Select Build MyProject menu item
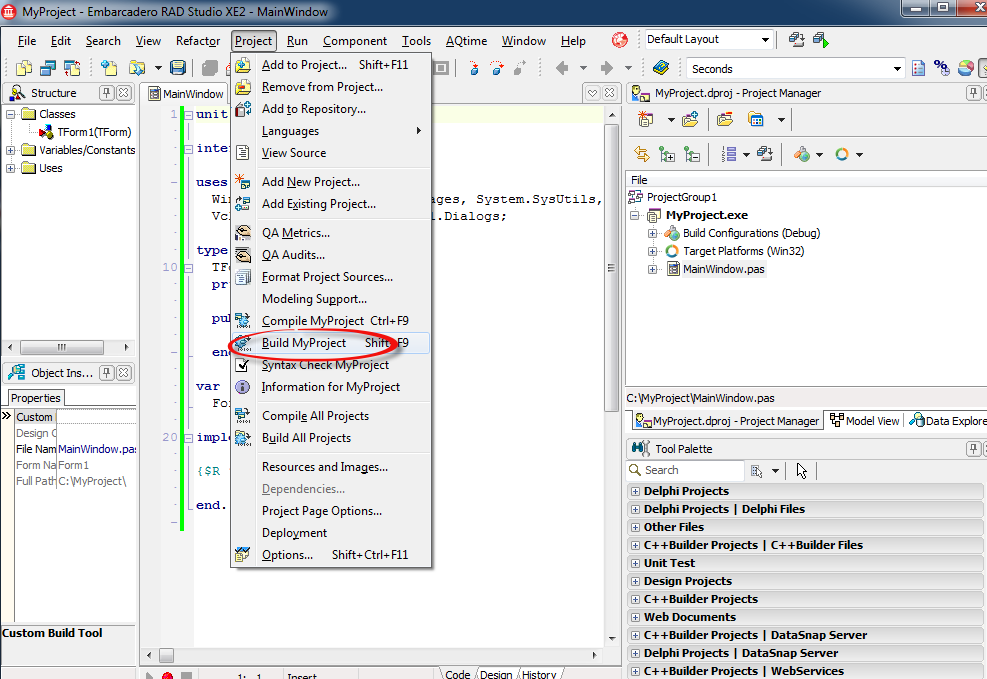 pyautogui.click(x=304, y=343)
